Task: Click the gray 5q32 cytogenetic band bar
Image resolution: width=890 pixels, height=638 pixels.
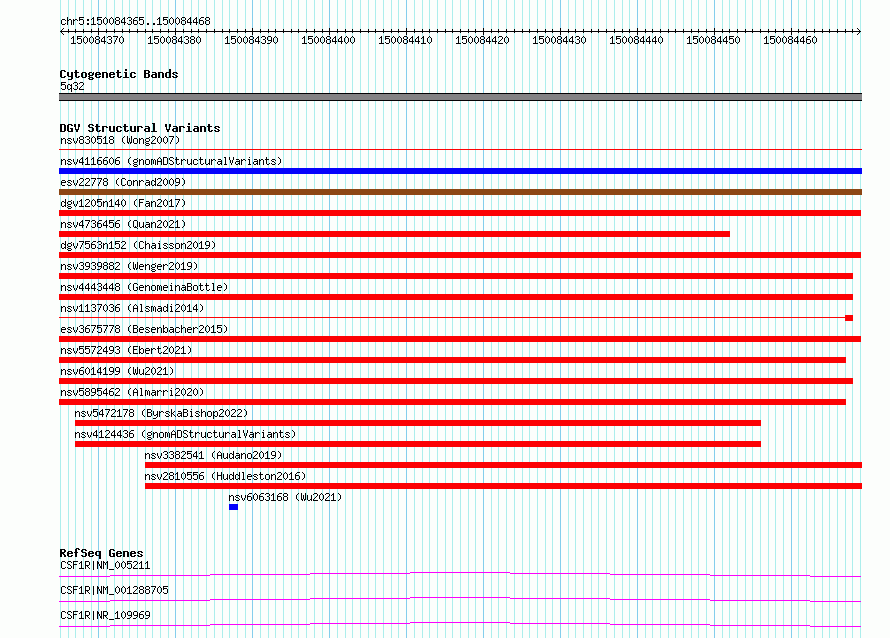Action: pos(460,97)
